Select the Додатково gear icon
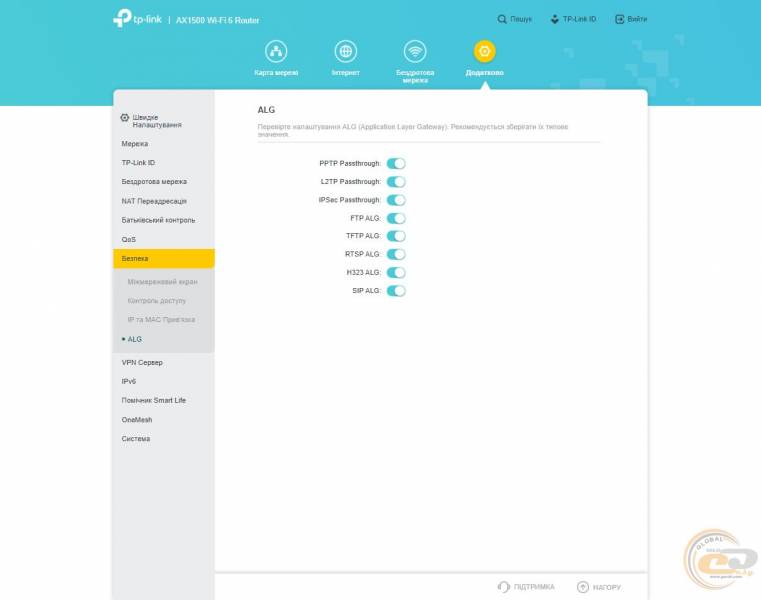This screenshot has height=600, width=761. click(484, 51)
